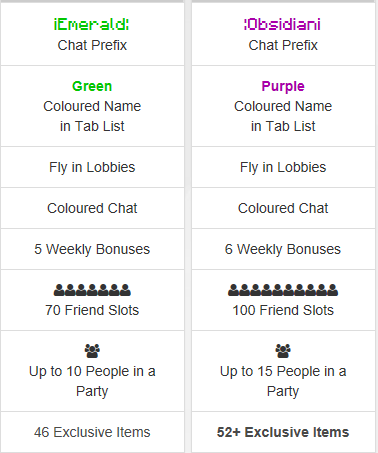Click the party group icon in Obsidian column
This screenshot has height=453, width=378.
[283, 351]
